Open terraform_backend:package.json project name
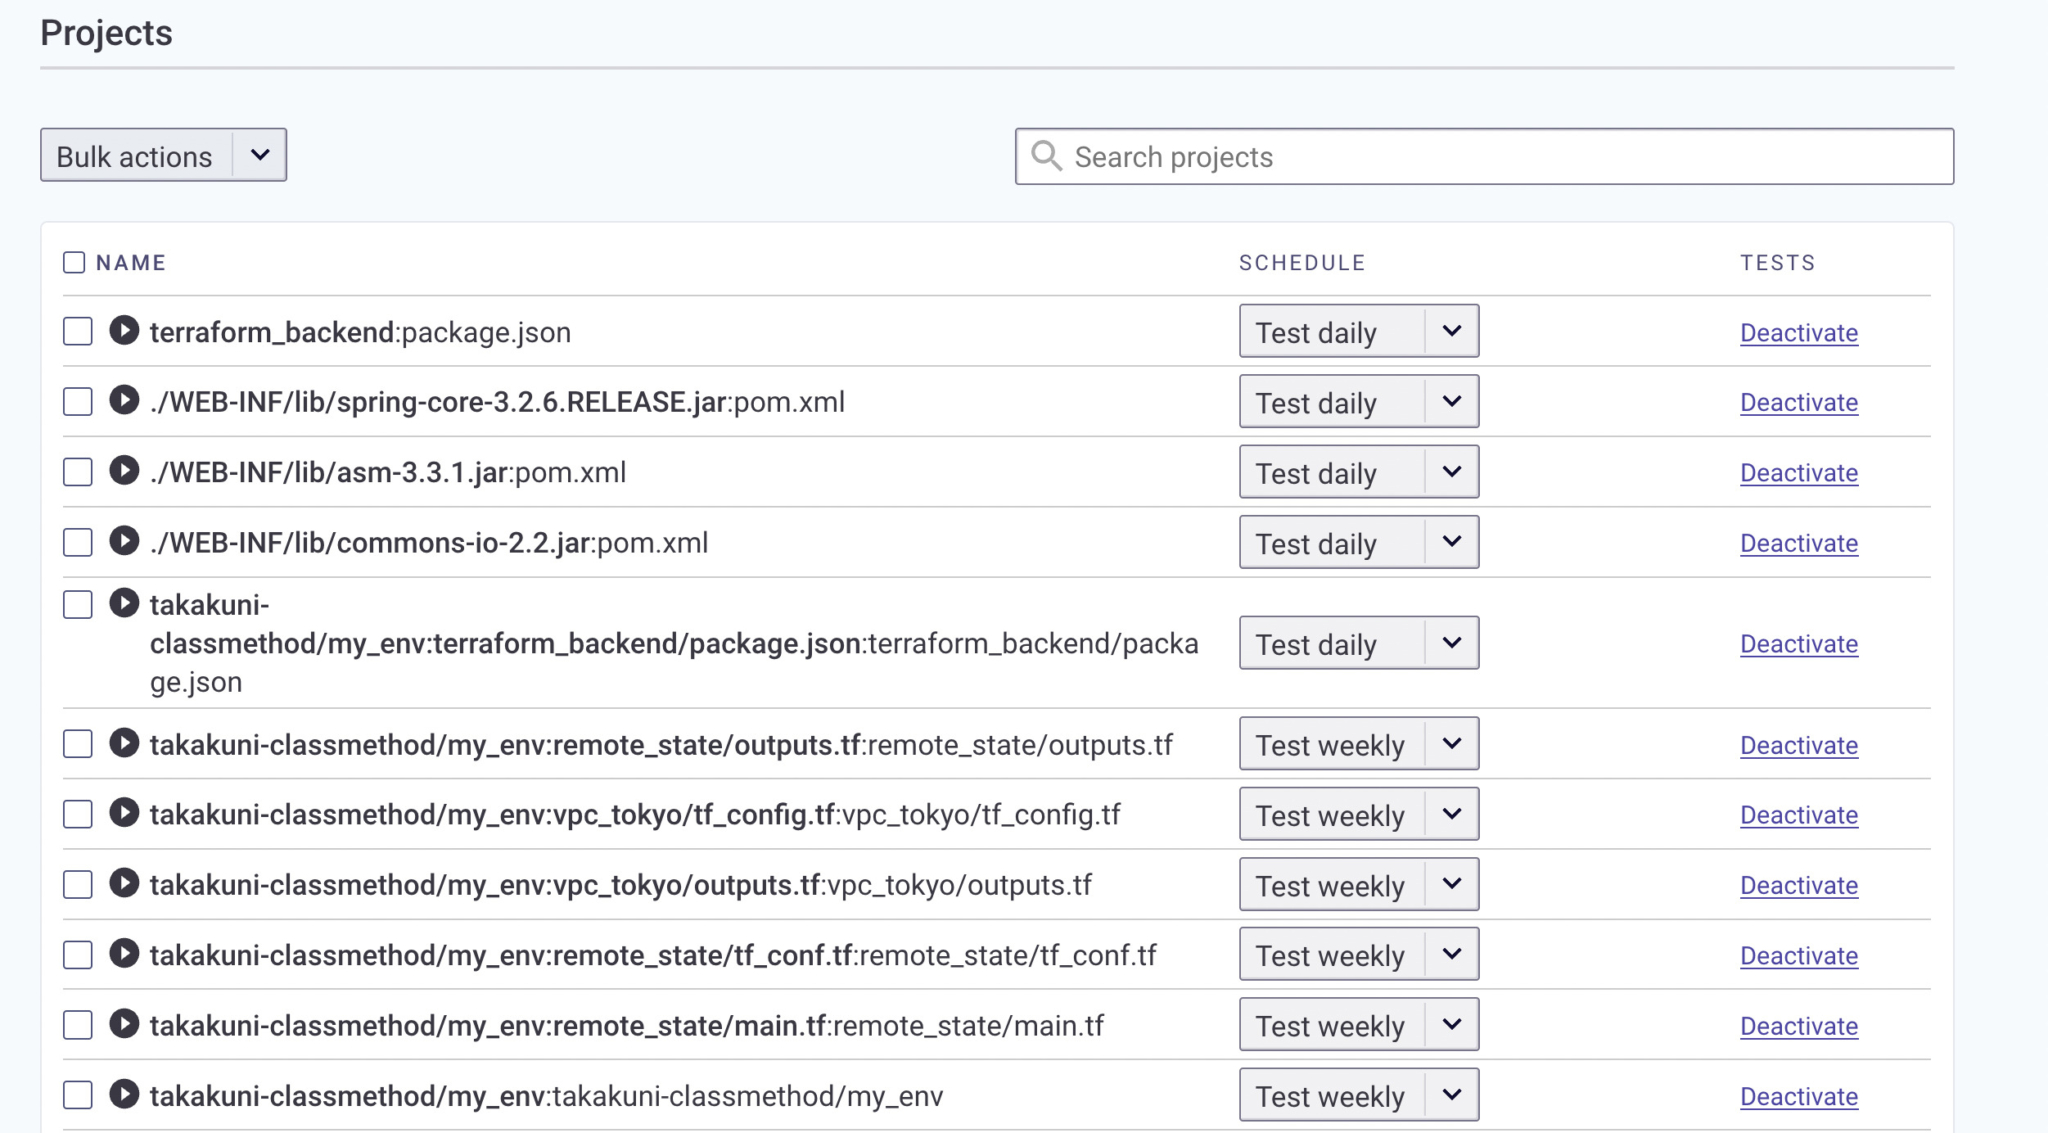Viewport: 2048px width, 1133px height. [360, 332]
